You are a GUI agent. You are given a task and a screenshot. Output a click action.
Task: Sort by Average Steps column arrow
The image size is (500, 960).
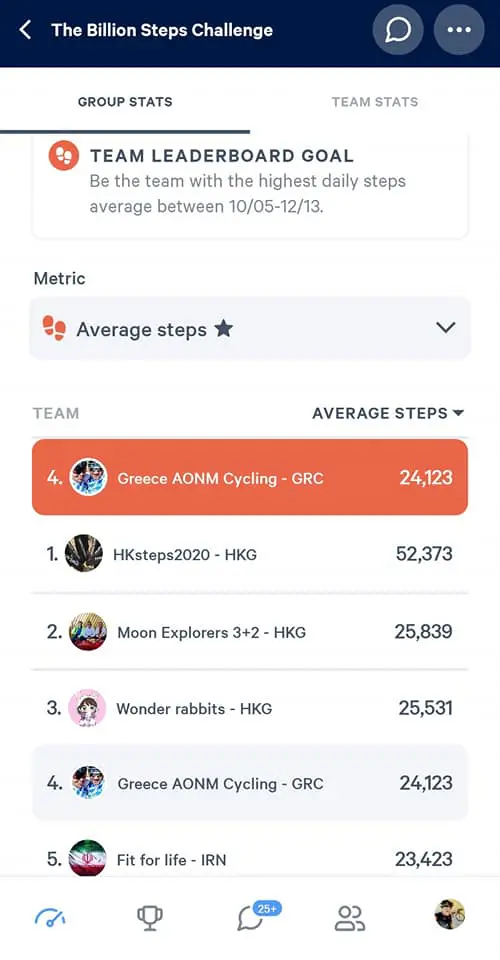click(x=458, y=413)
